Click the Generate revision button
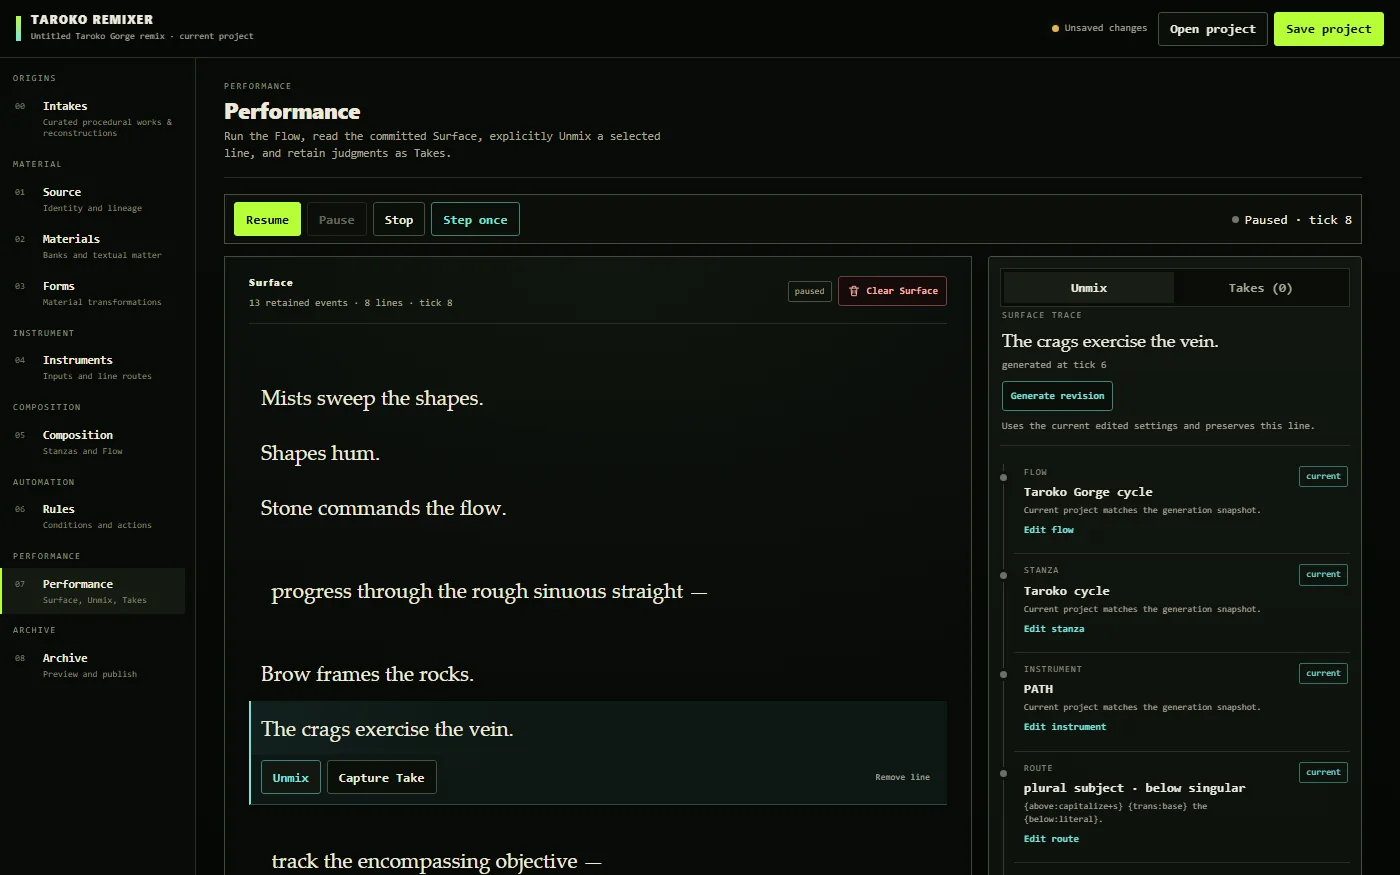1400x875 pixels. [x=1057, y=396]
